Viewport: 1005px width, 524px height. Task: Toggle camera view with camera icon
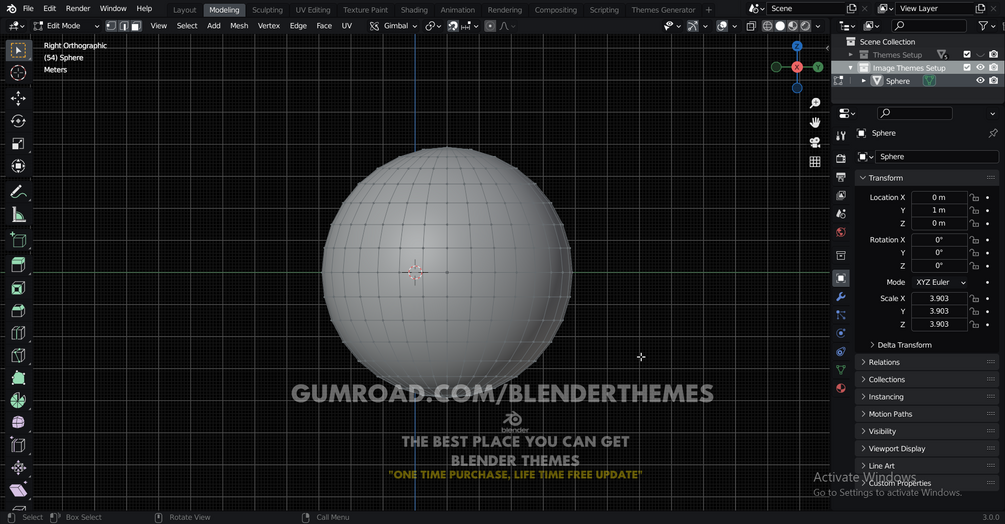click(815, 142)
